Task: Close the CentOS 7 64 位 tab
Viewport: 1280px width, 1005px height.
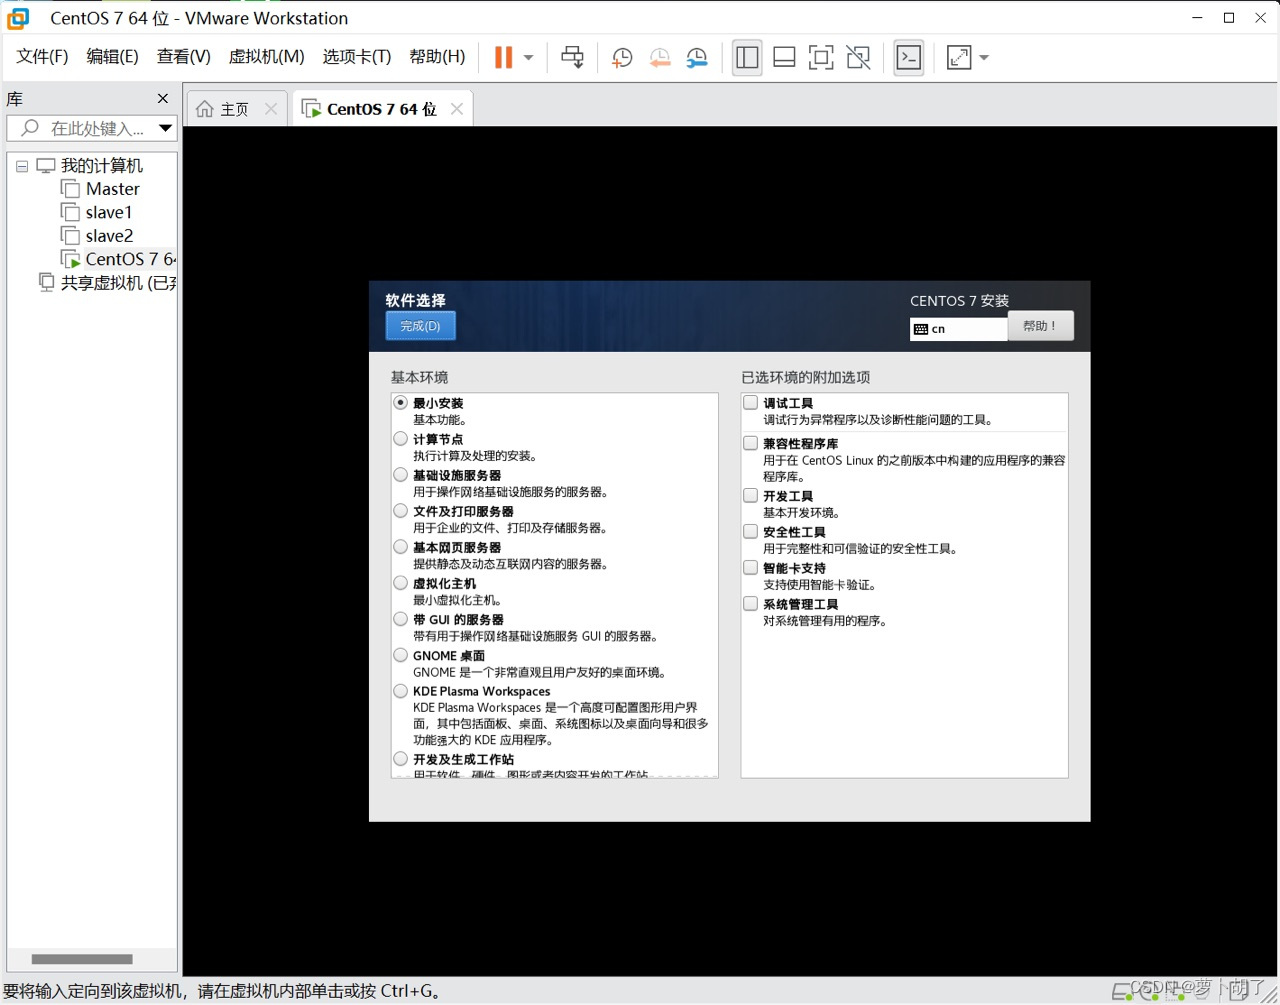Action: click(457, 109)
